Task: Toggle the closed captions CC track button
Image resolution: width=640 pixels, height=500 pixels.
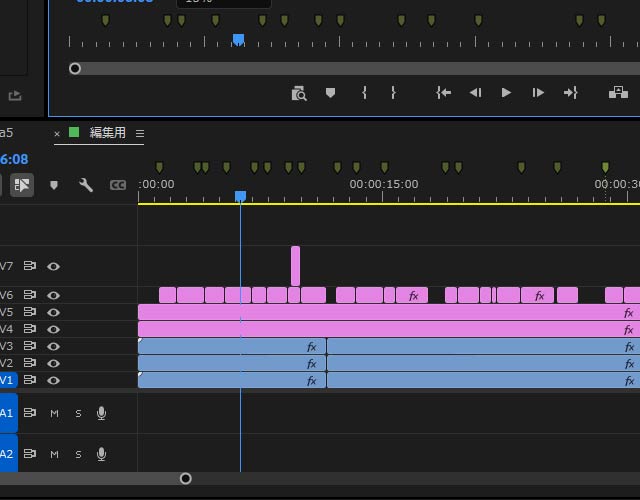Action: tap(118, 185)
